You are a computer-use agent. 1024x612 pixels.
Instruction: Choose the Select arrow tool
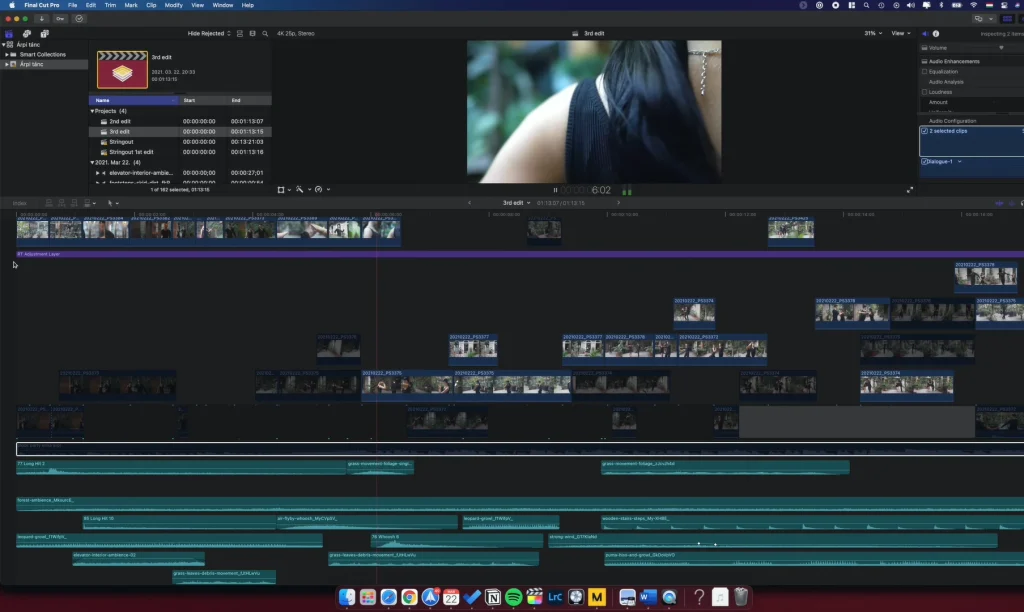pos(110,203)
